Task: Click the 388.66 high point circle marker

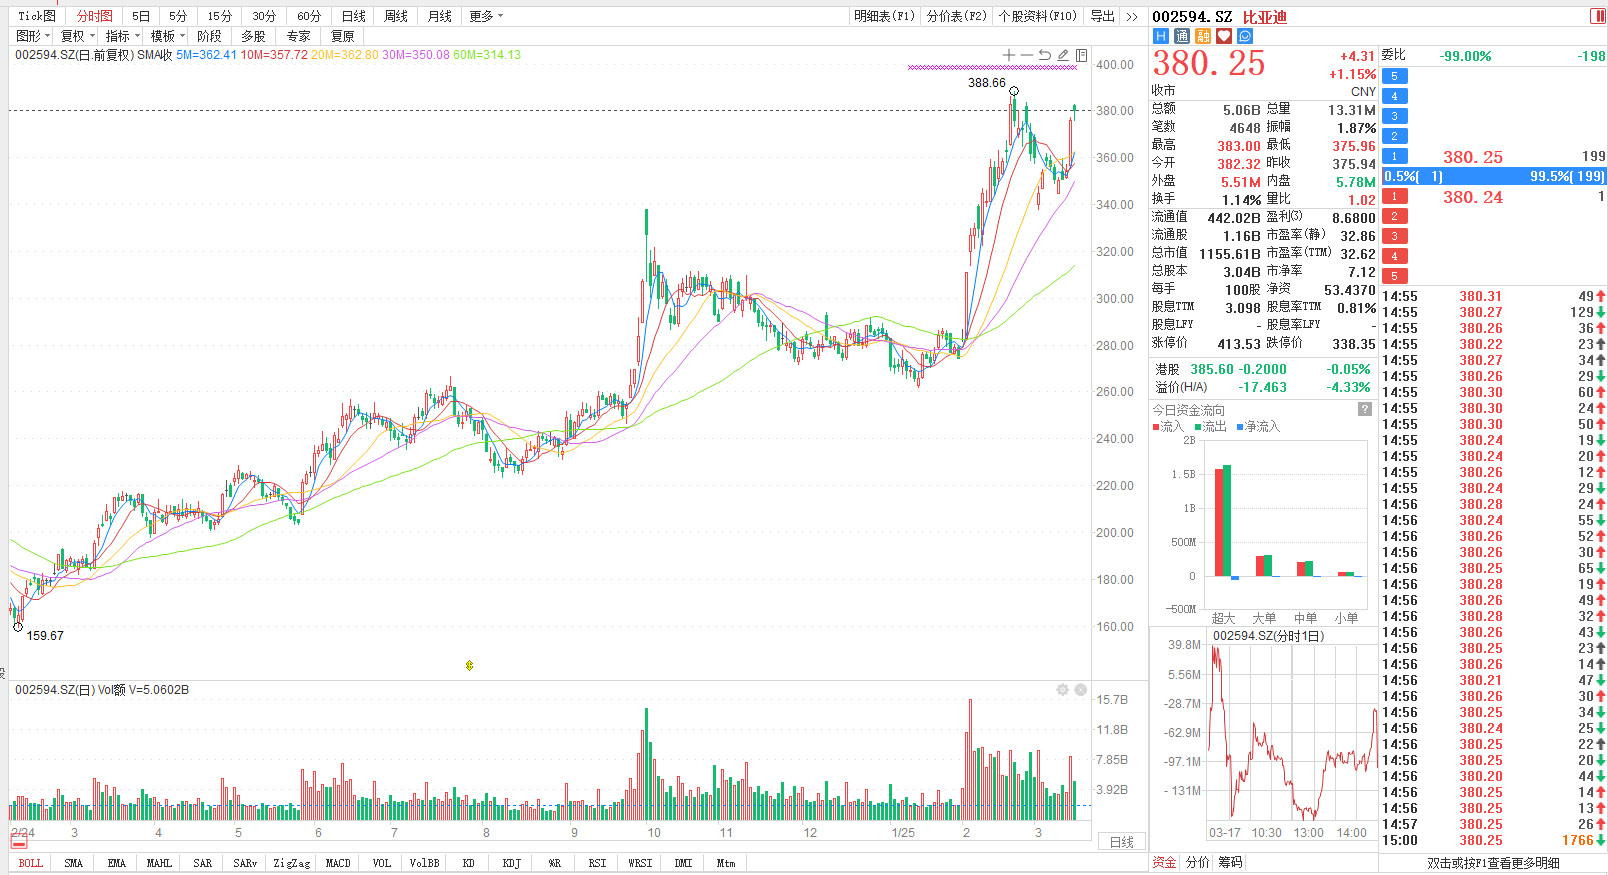Action: point(1013,91)
